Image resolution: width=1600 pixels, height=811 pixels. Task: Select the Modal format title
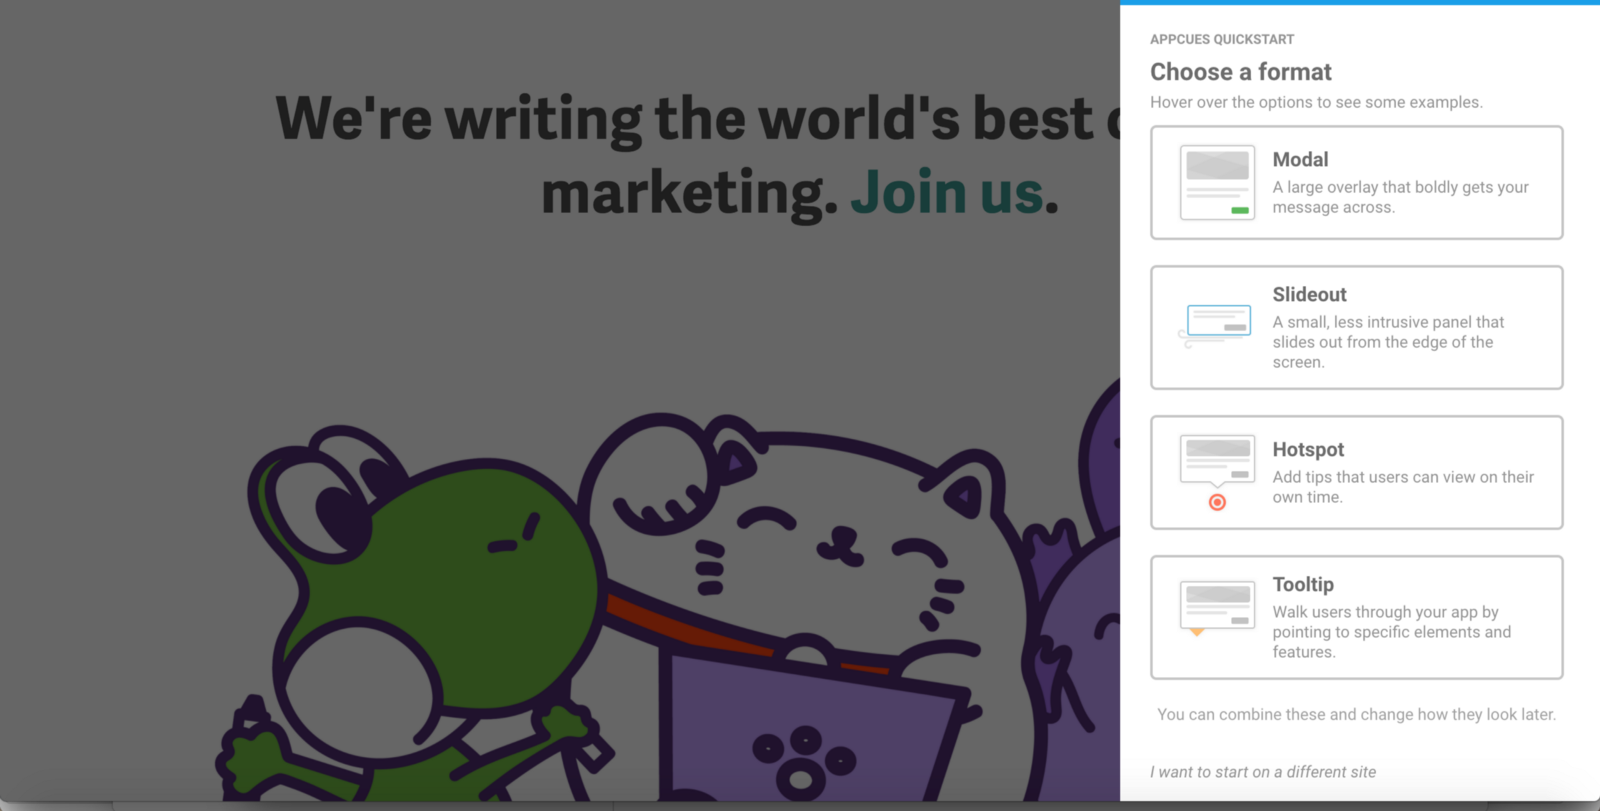(x=1300, y=160)
